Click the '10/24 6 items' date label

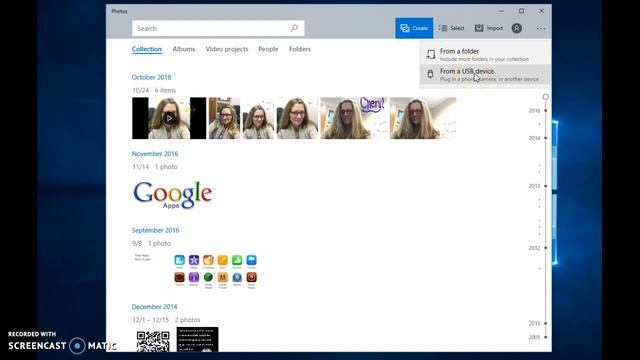click(x=154, y=90)
